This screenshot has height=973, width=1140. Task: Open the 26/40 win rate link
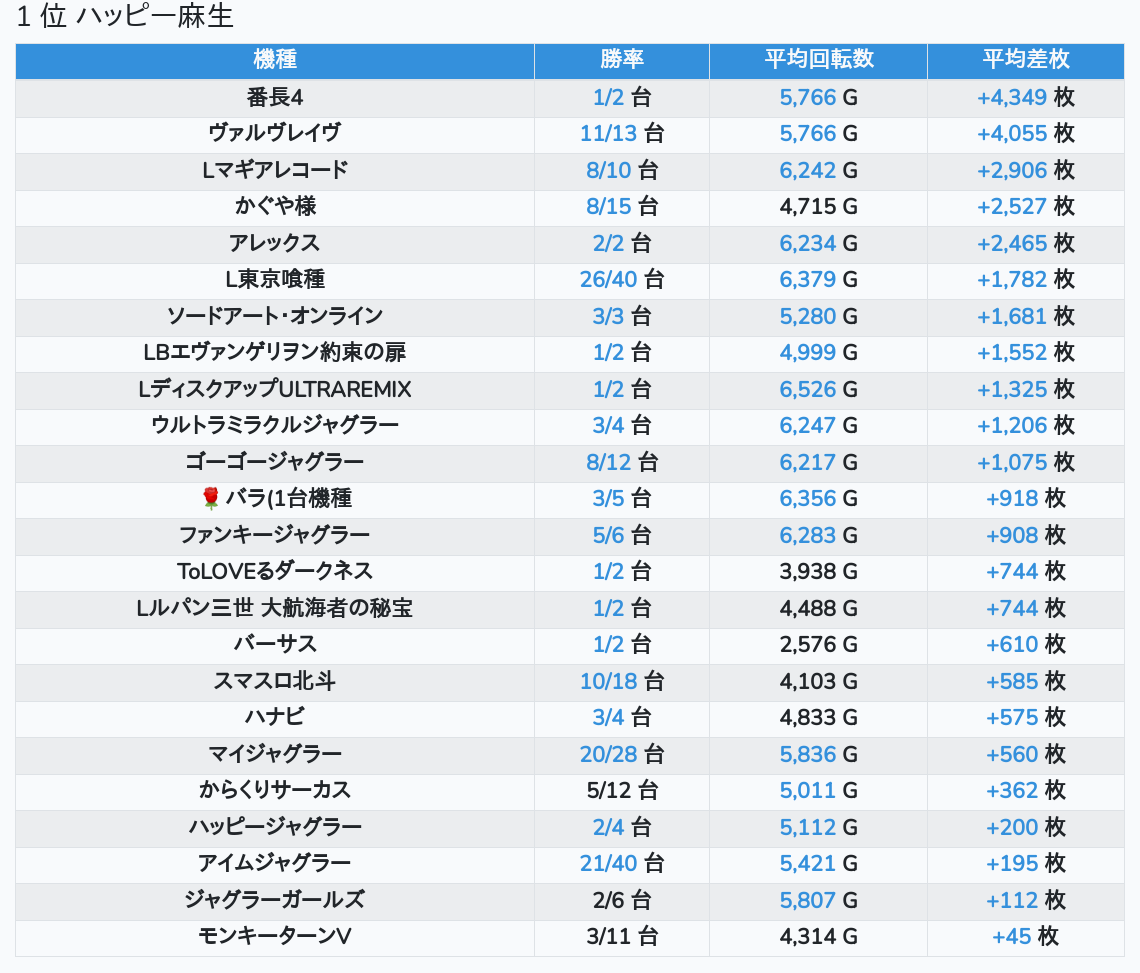click(608, 279)
